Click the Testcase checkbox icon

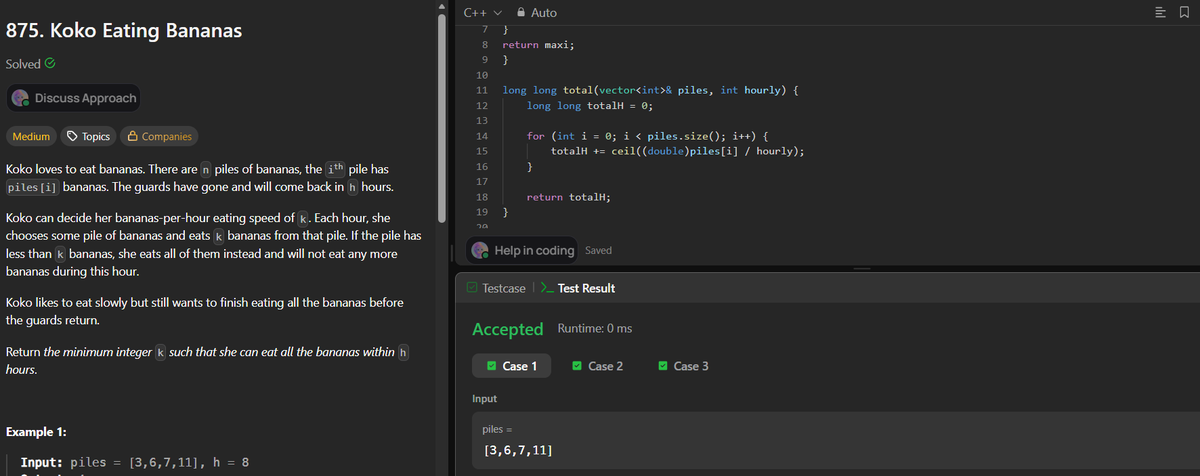(x=472, y=288)
